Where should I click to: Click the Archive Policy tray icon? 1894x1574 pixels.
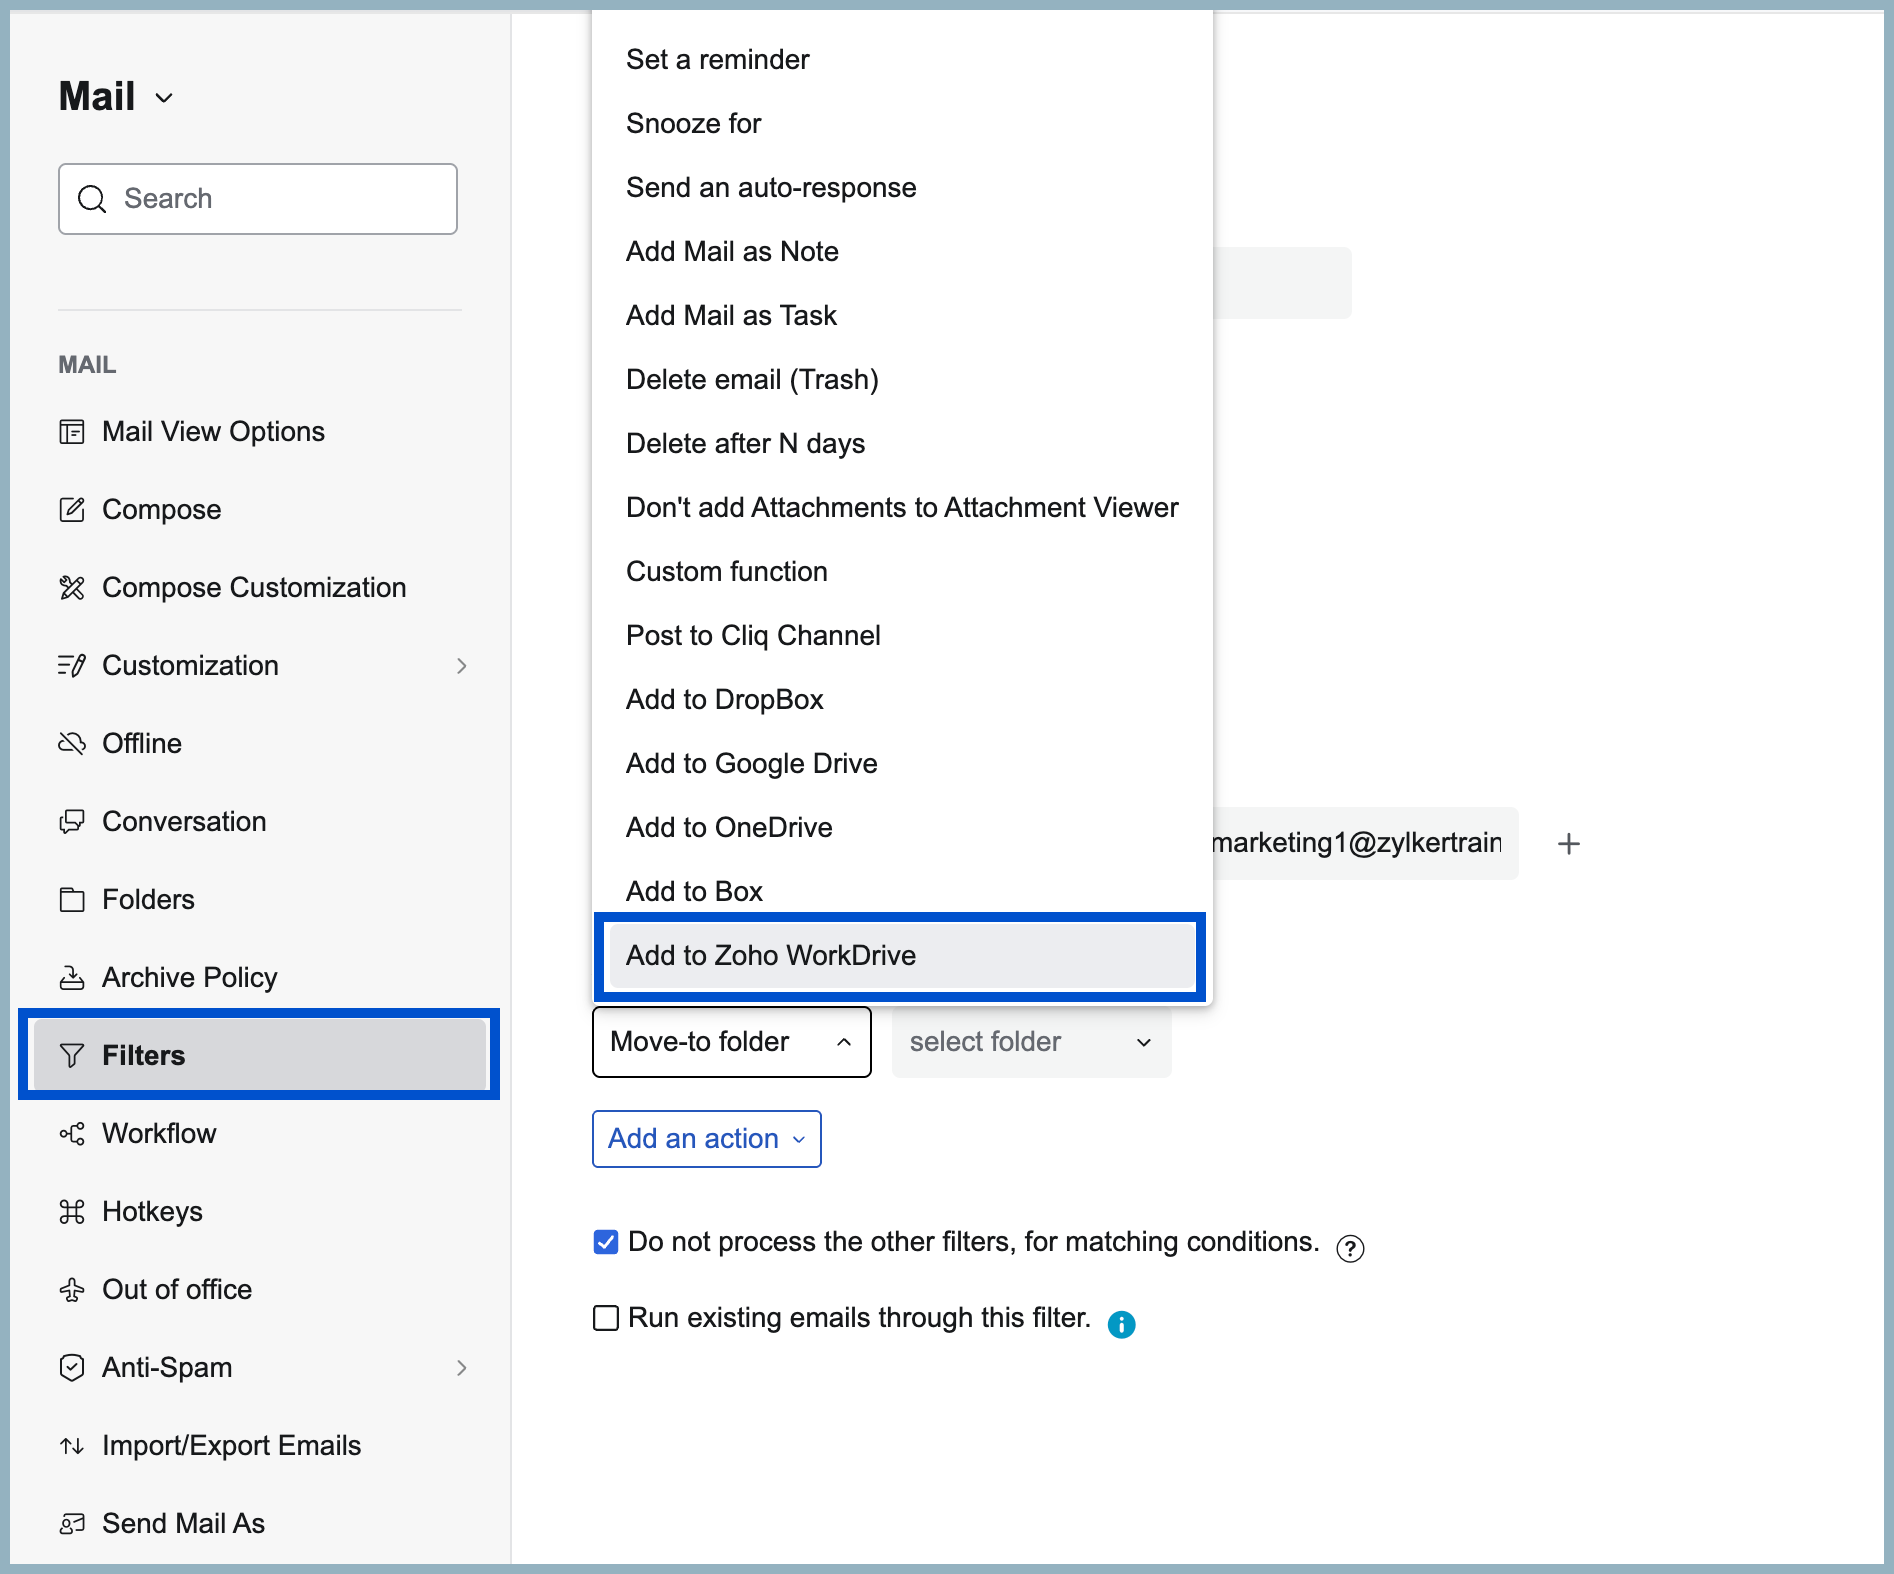[72, 978]
